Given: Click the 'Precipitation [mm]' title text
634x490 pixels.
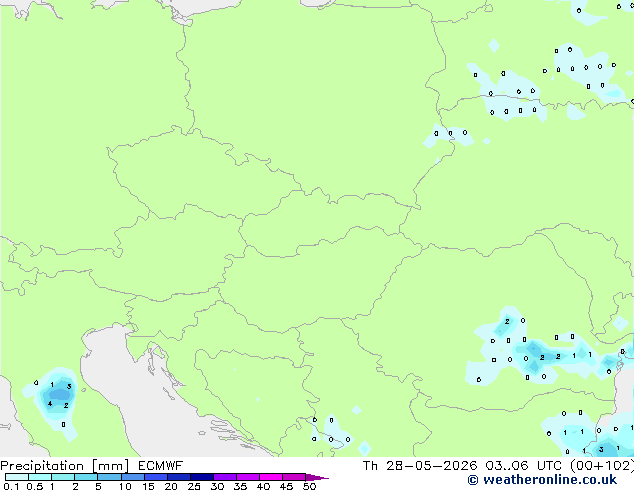Looking at the screenshot, I should point(65,466).
